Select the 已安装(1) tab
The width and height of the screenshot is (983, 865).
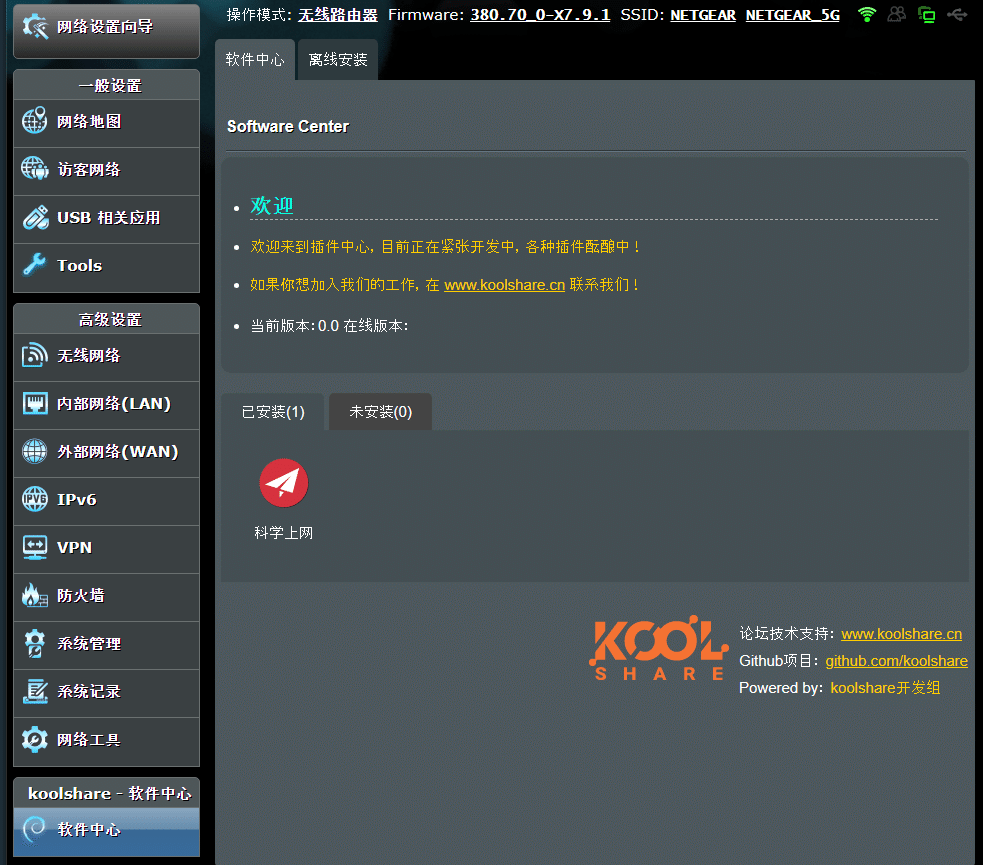tap(273, 412)
